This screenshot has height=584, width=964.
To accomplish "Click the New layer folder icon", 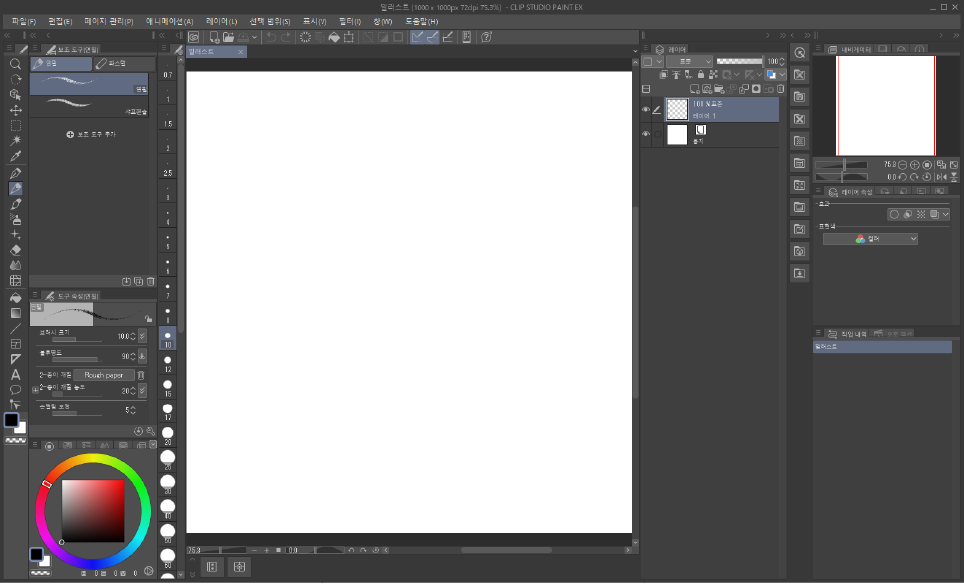I will [719, 89].
